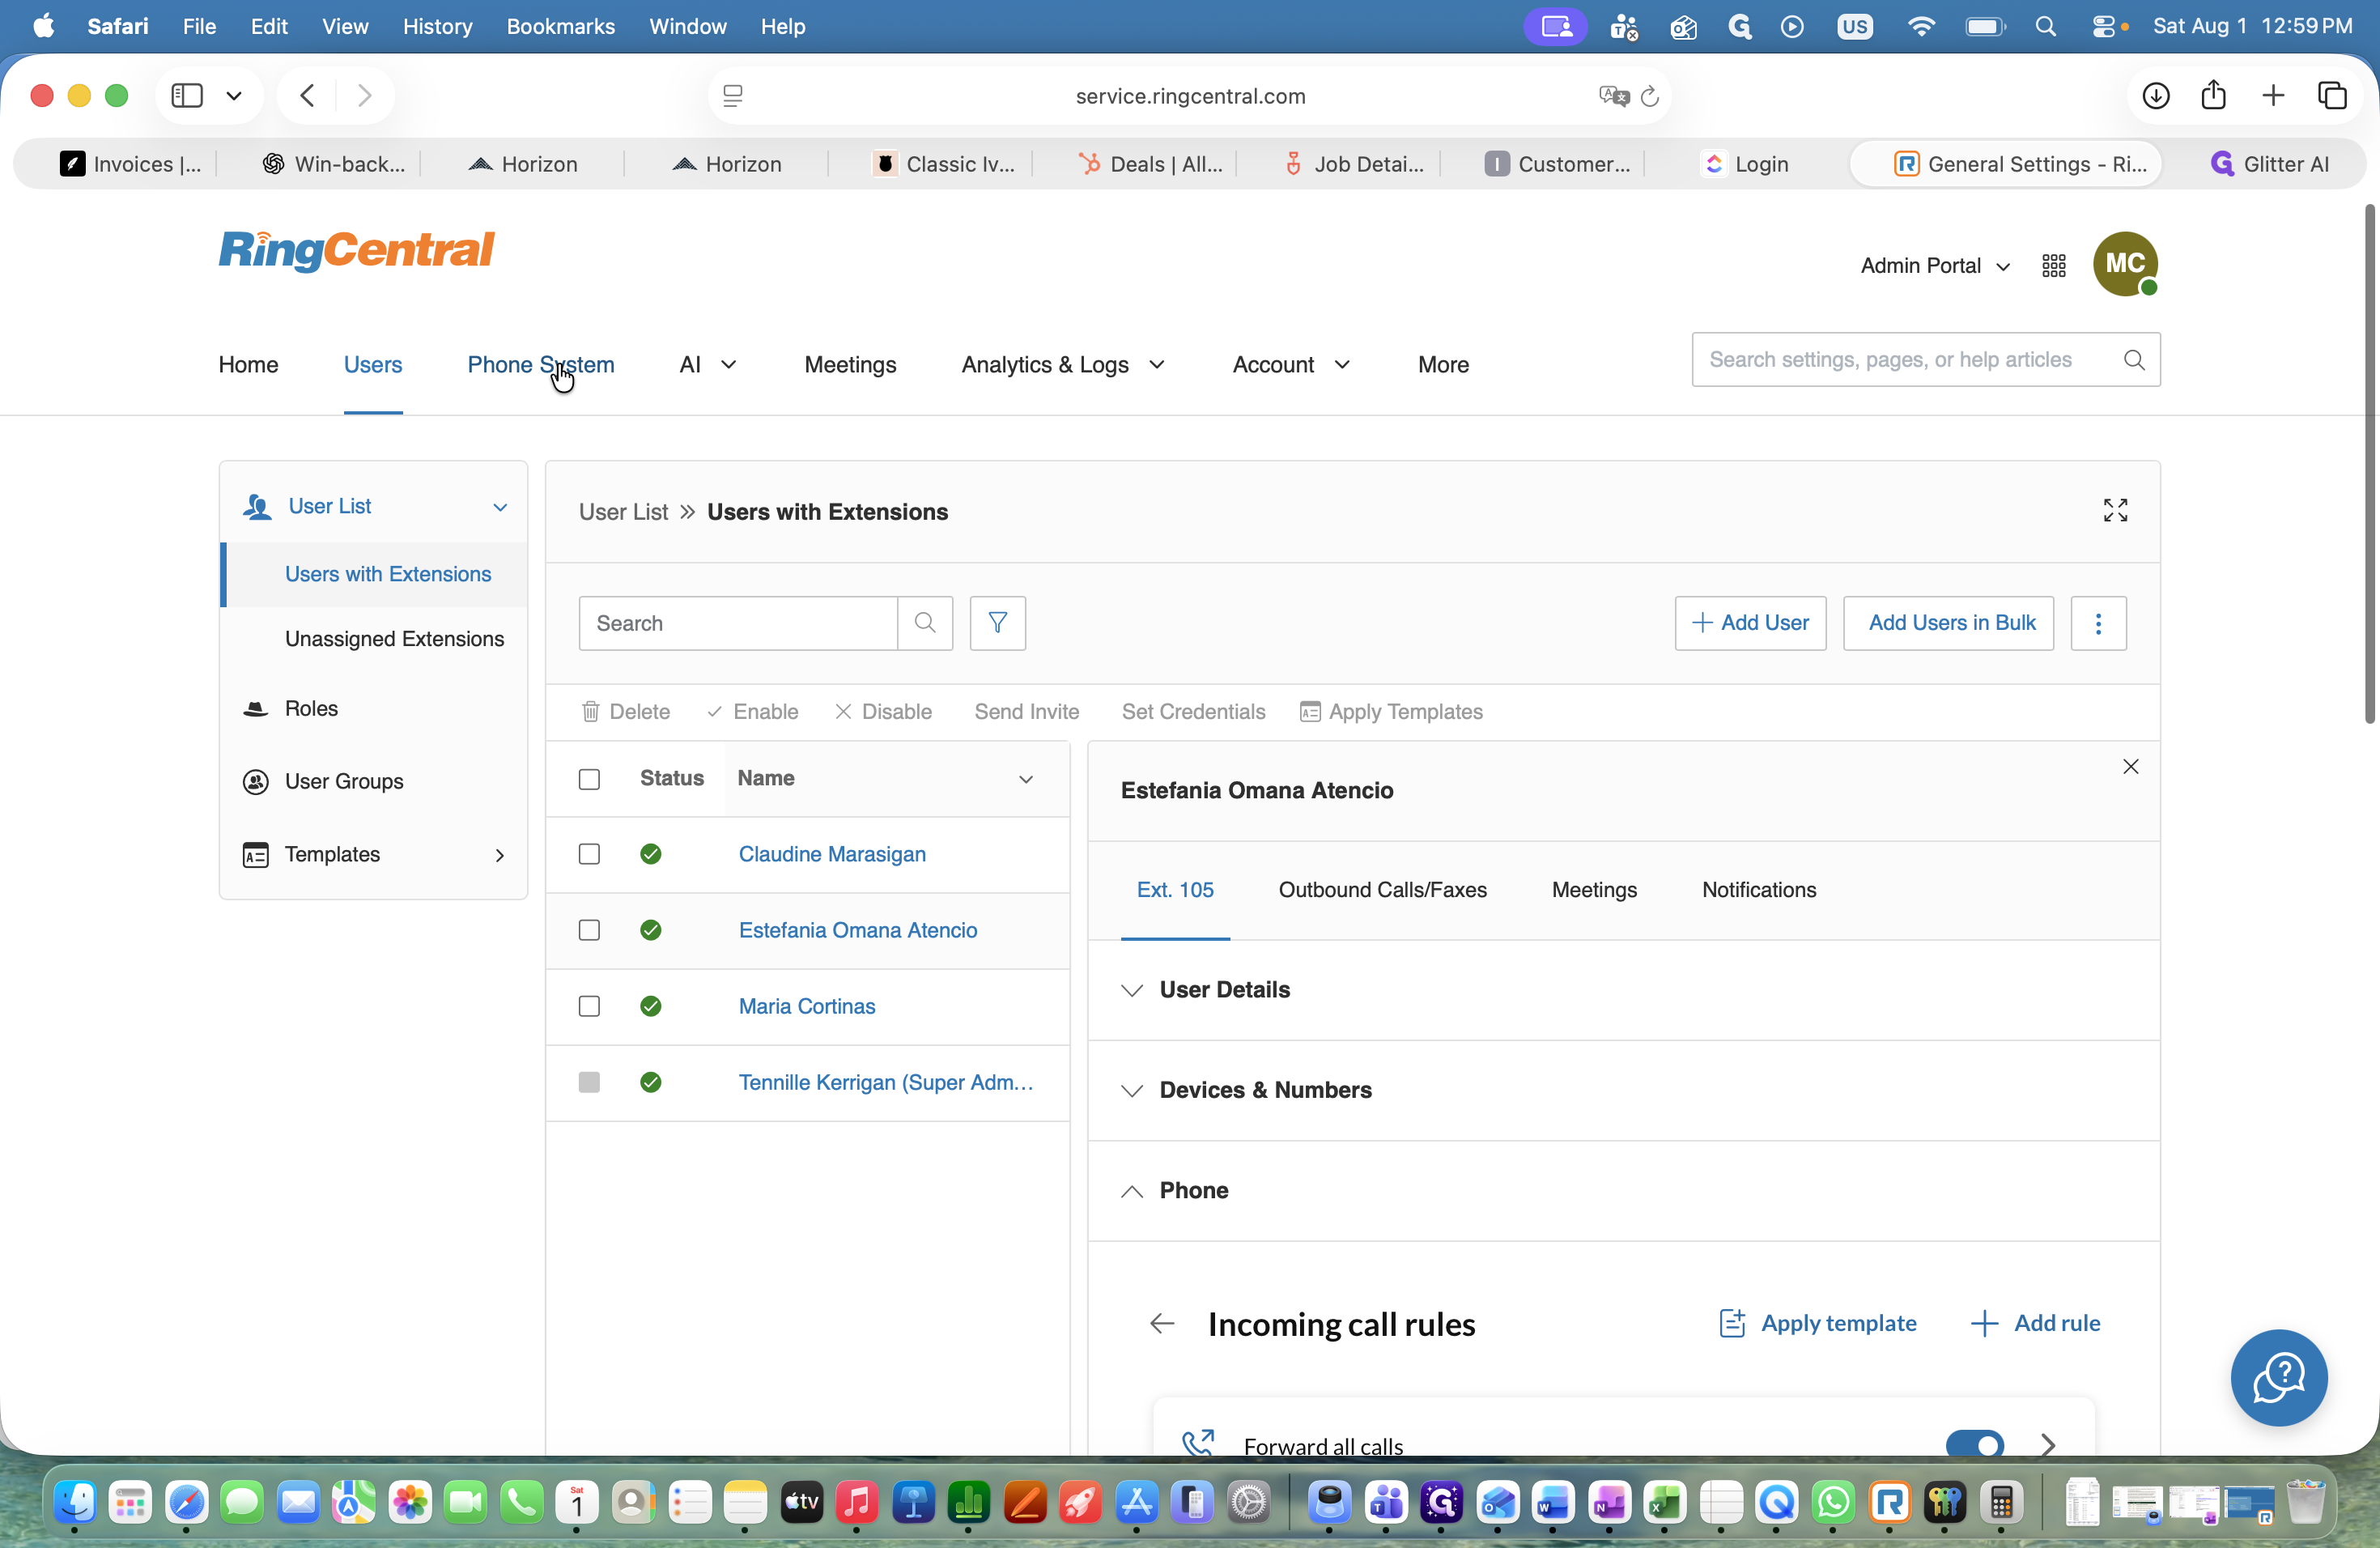Check Claudine Marasigan row checkbox

[x=589, y=854]
